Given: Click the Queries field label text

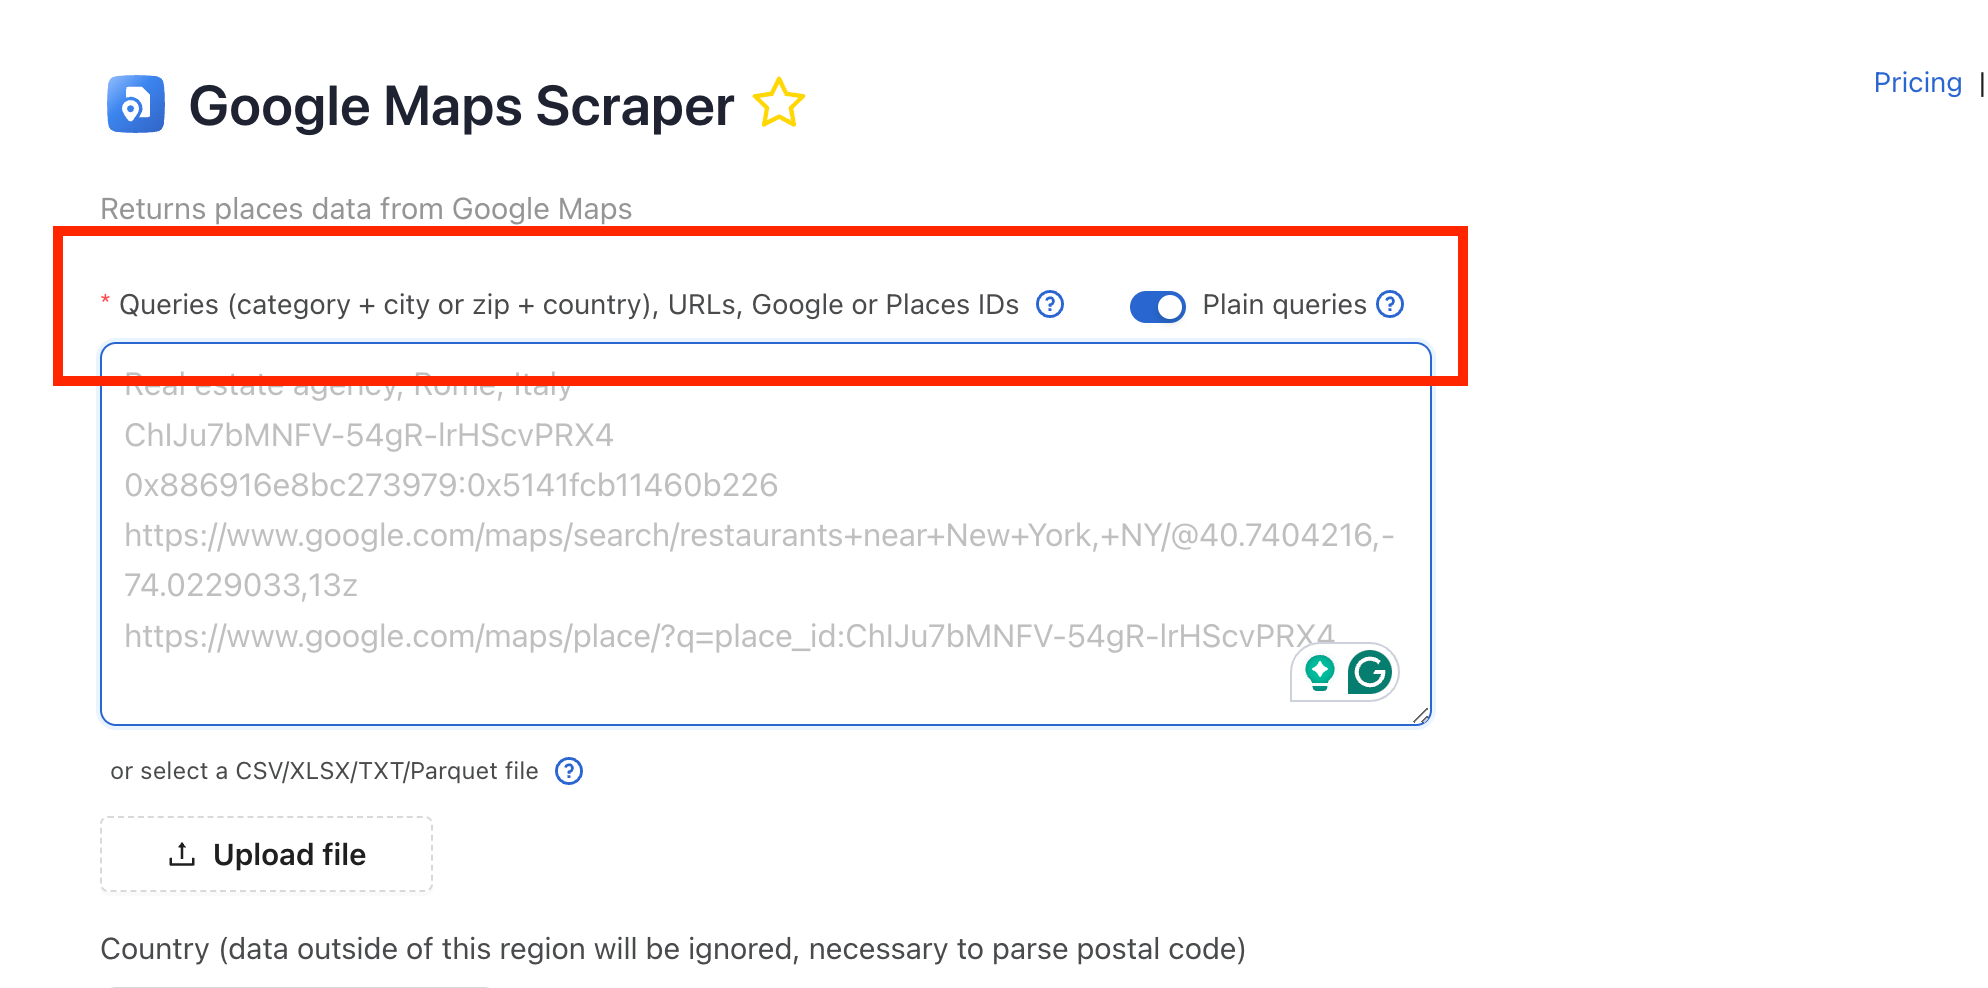Looking at the screenshot, I should [568, 305].
